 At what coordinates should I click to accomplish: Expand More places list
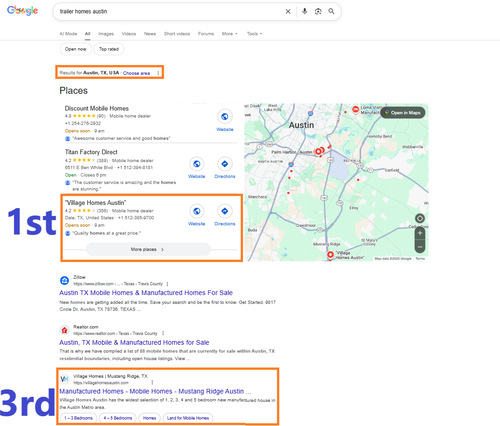[148, 249]
